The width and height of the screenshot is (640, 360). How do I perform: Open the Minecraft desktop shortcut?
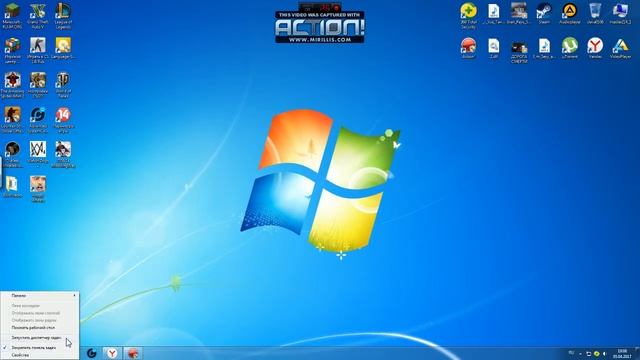click(x=12, y=16)
